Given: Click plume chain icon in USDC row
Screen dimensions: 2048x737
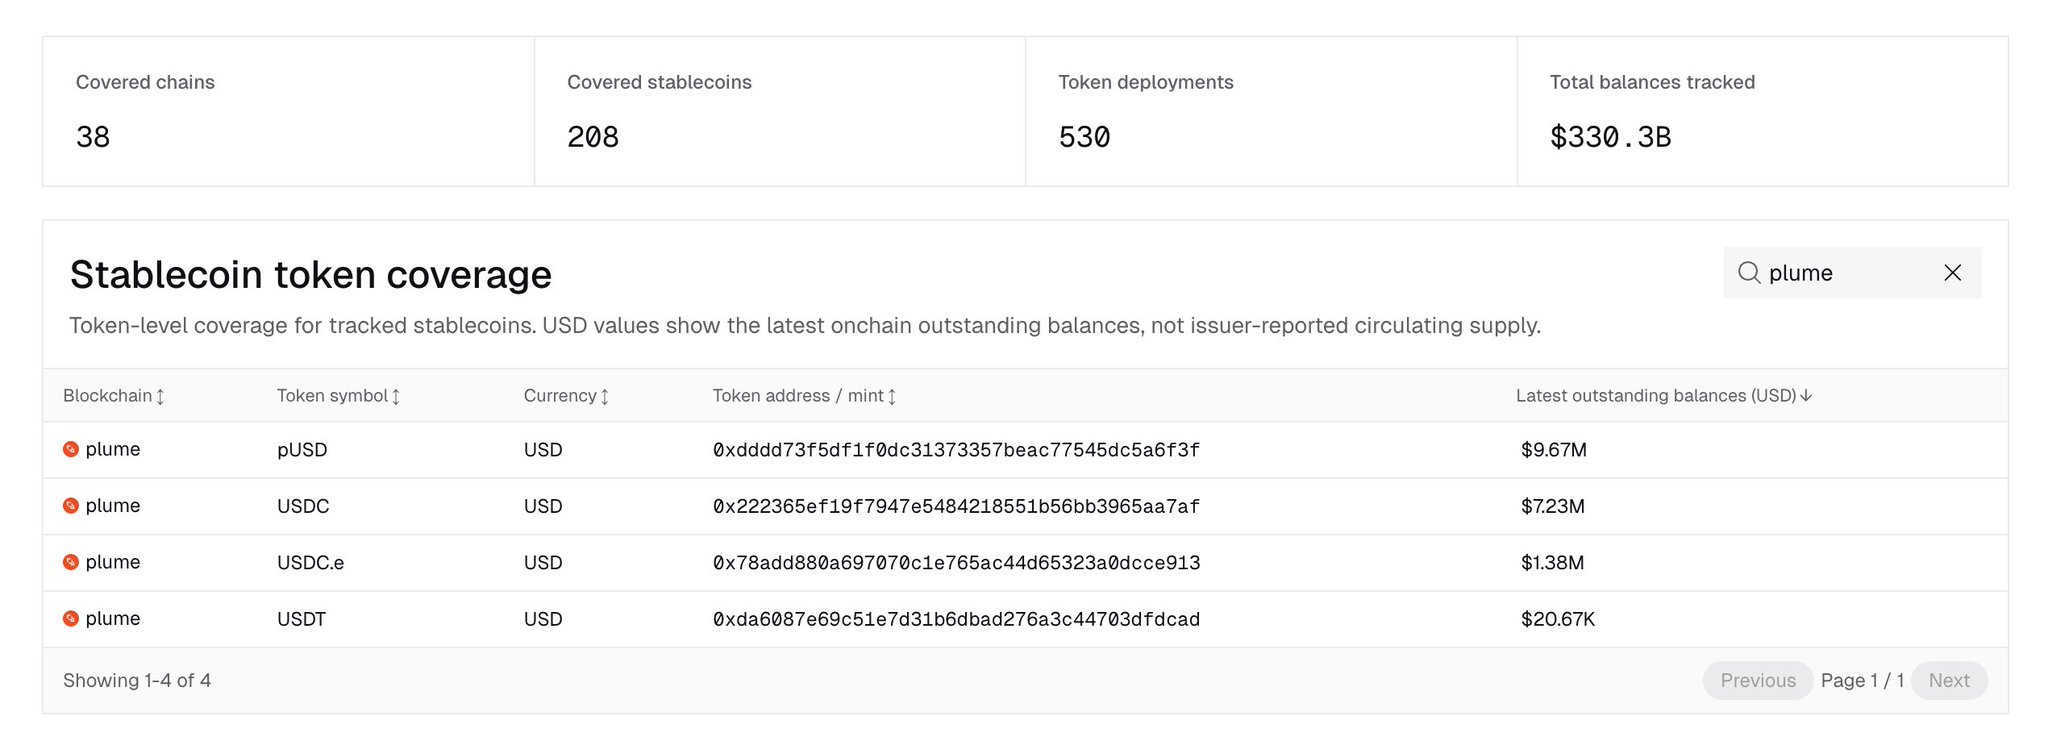Looking at the screenshot, I should [71, 506].
